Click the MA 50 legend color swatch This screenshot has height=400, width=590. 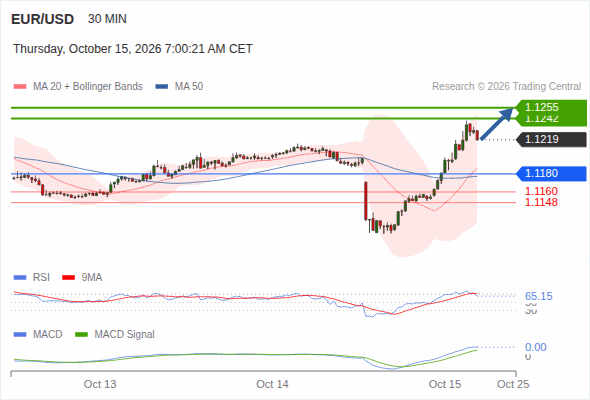162,87
